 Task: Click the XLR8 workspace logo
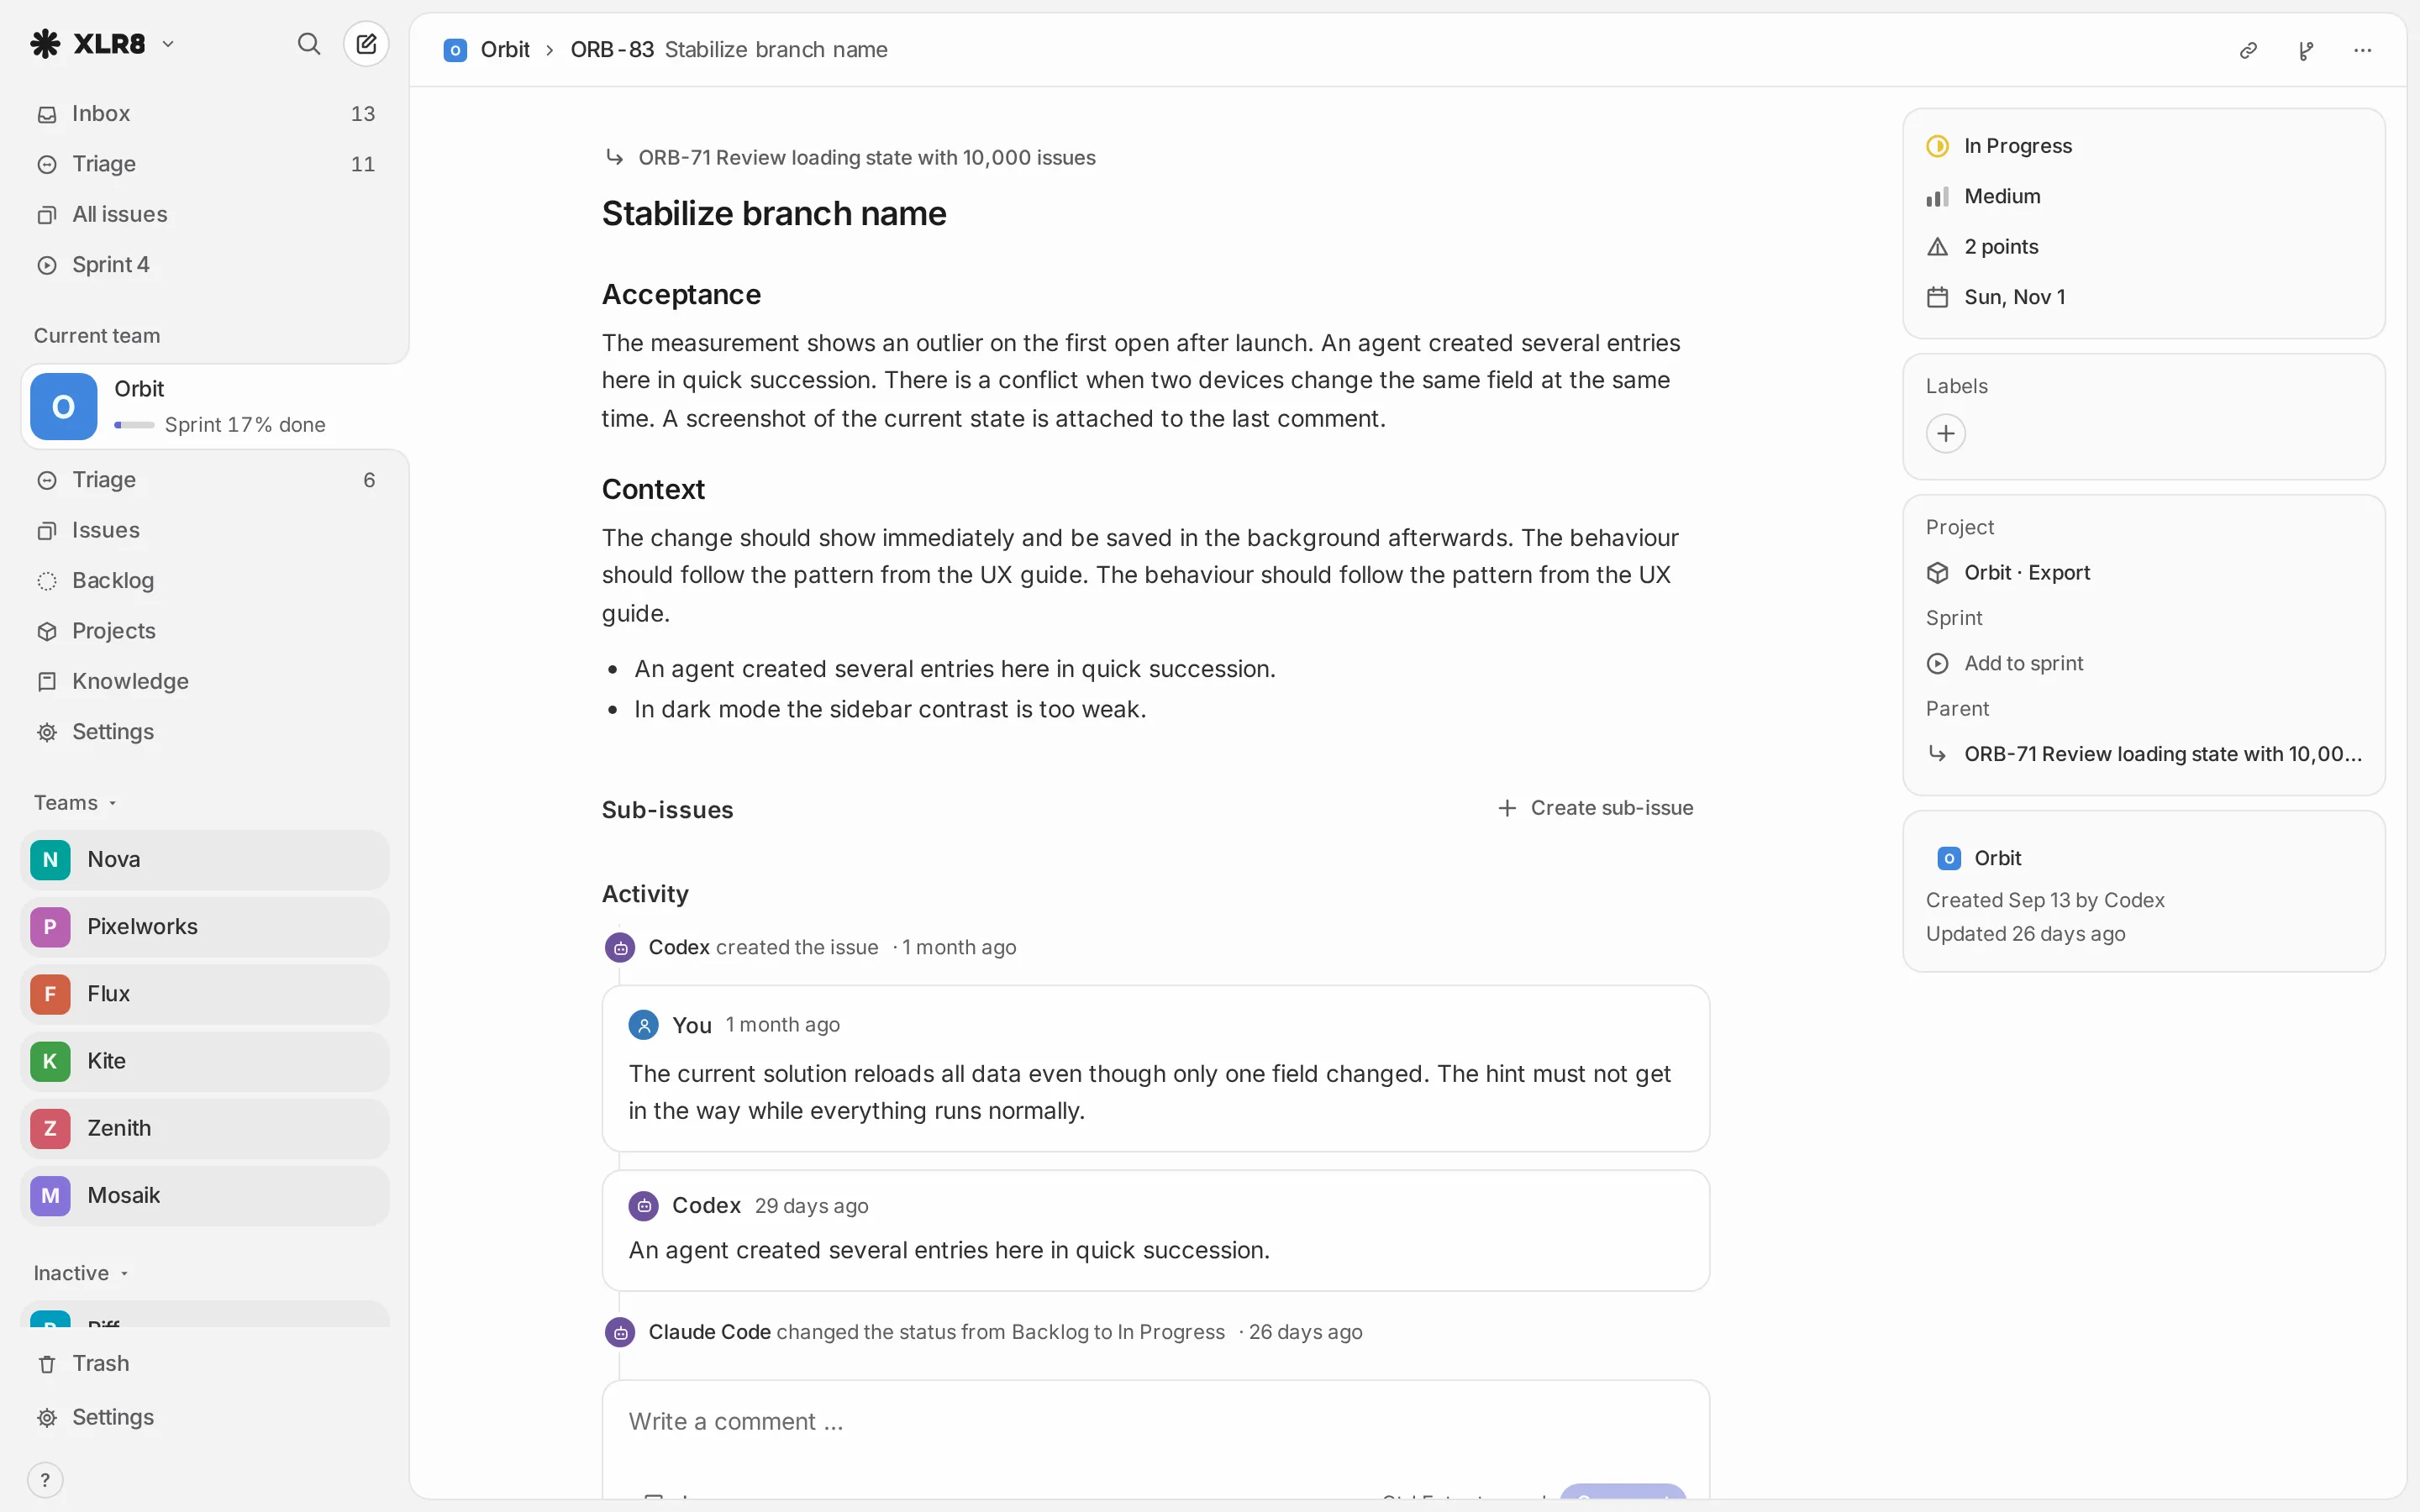click(x=45, y=44)
